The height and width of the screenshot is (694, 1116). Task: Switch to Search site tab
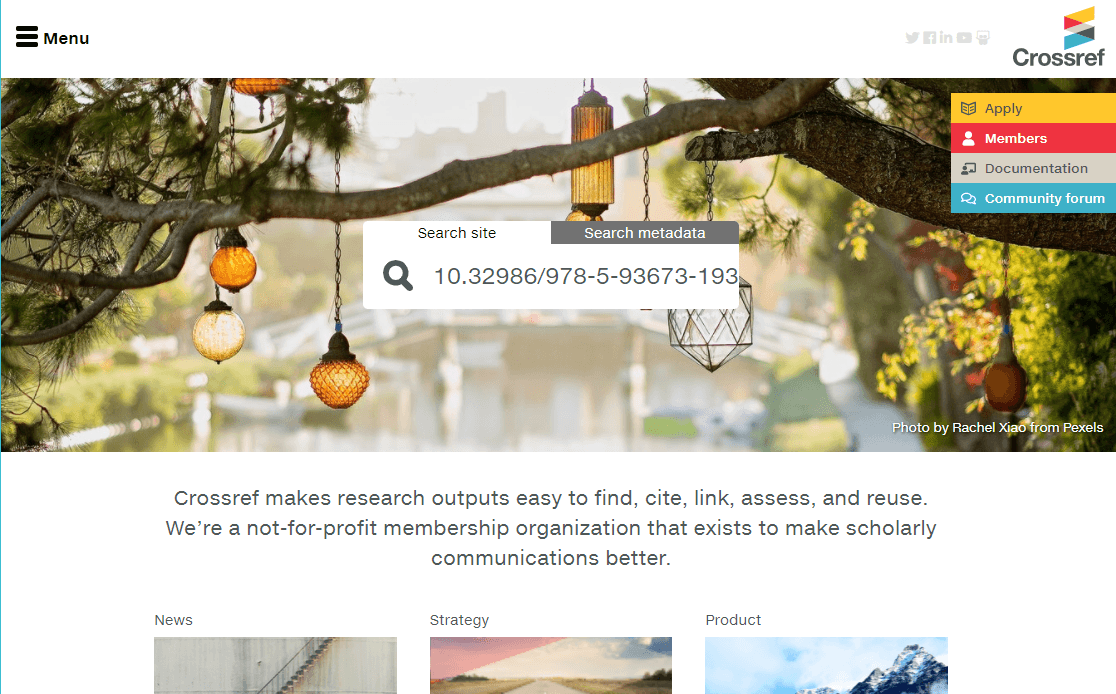point(457,233)
